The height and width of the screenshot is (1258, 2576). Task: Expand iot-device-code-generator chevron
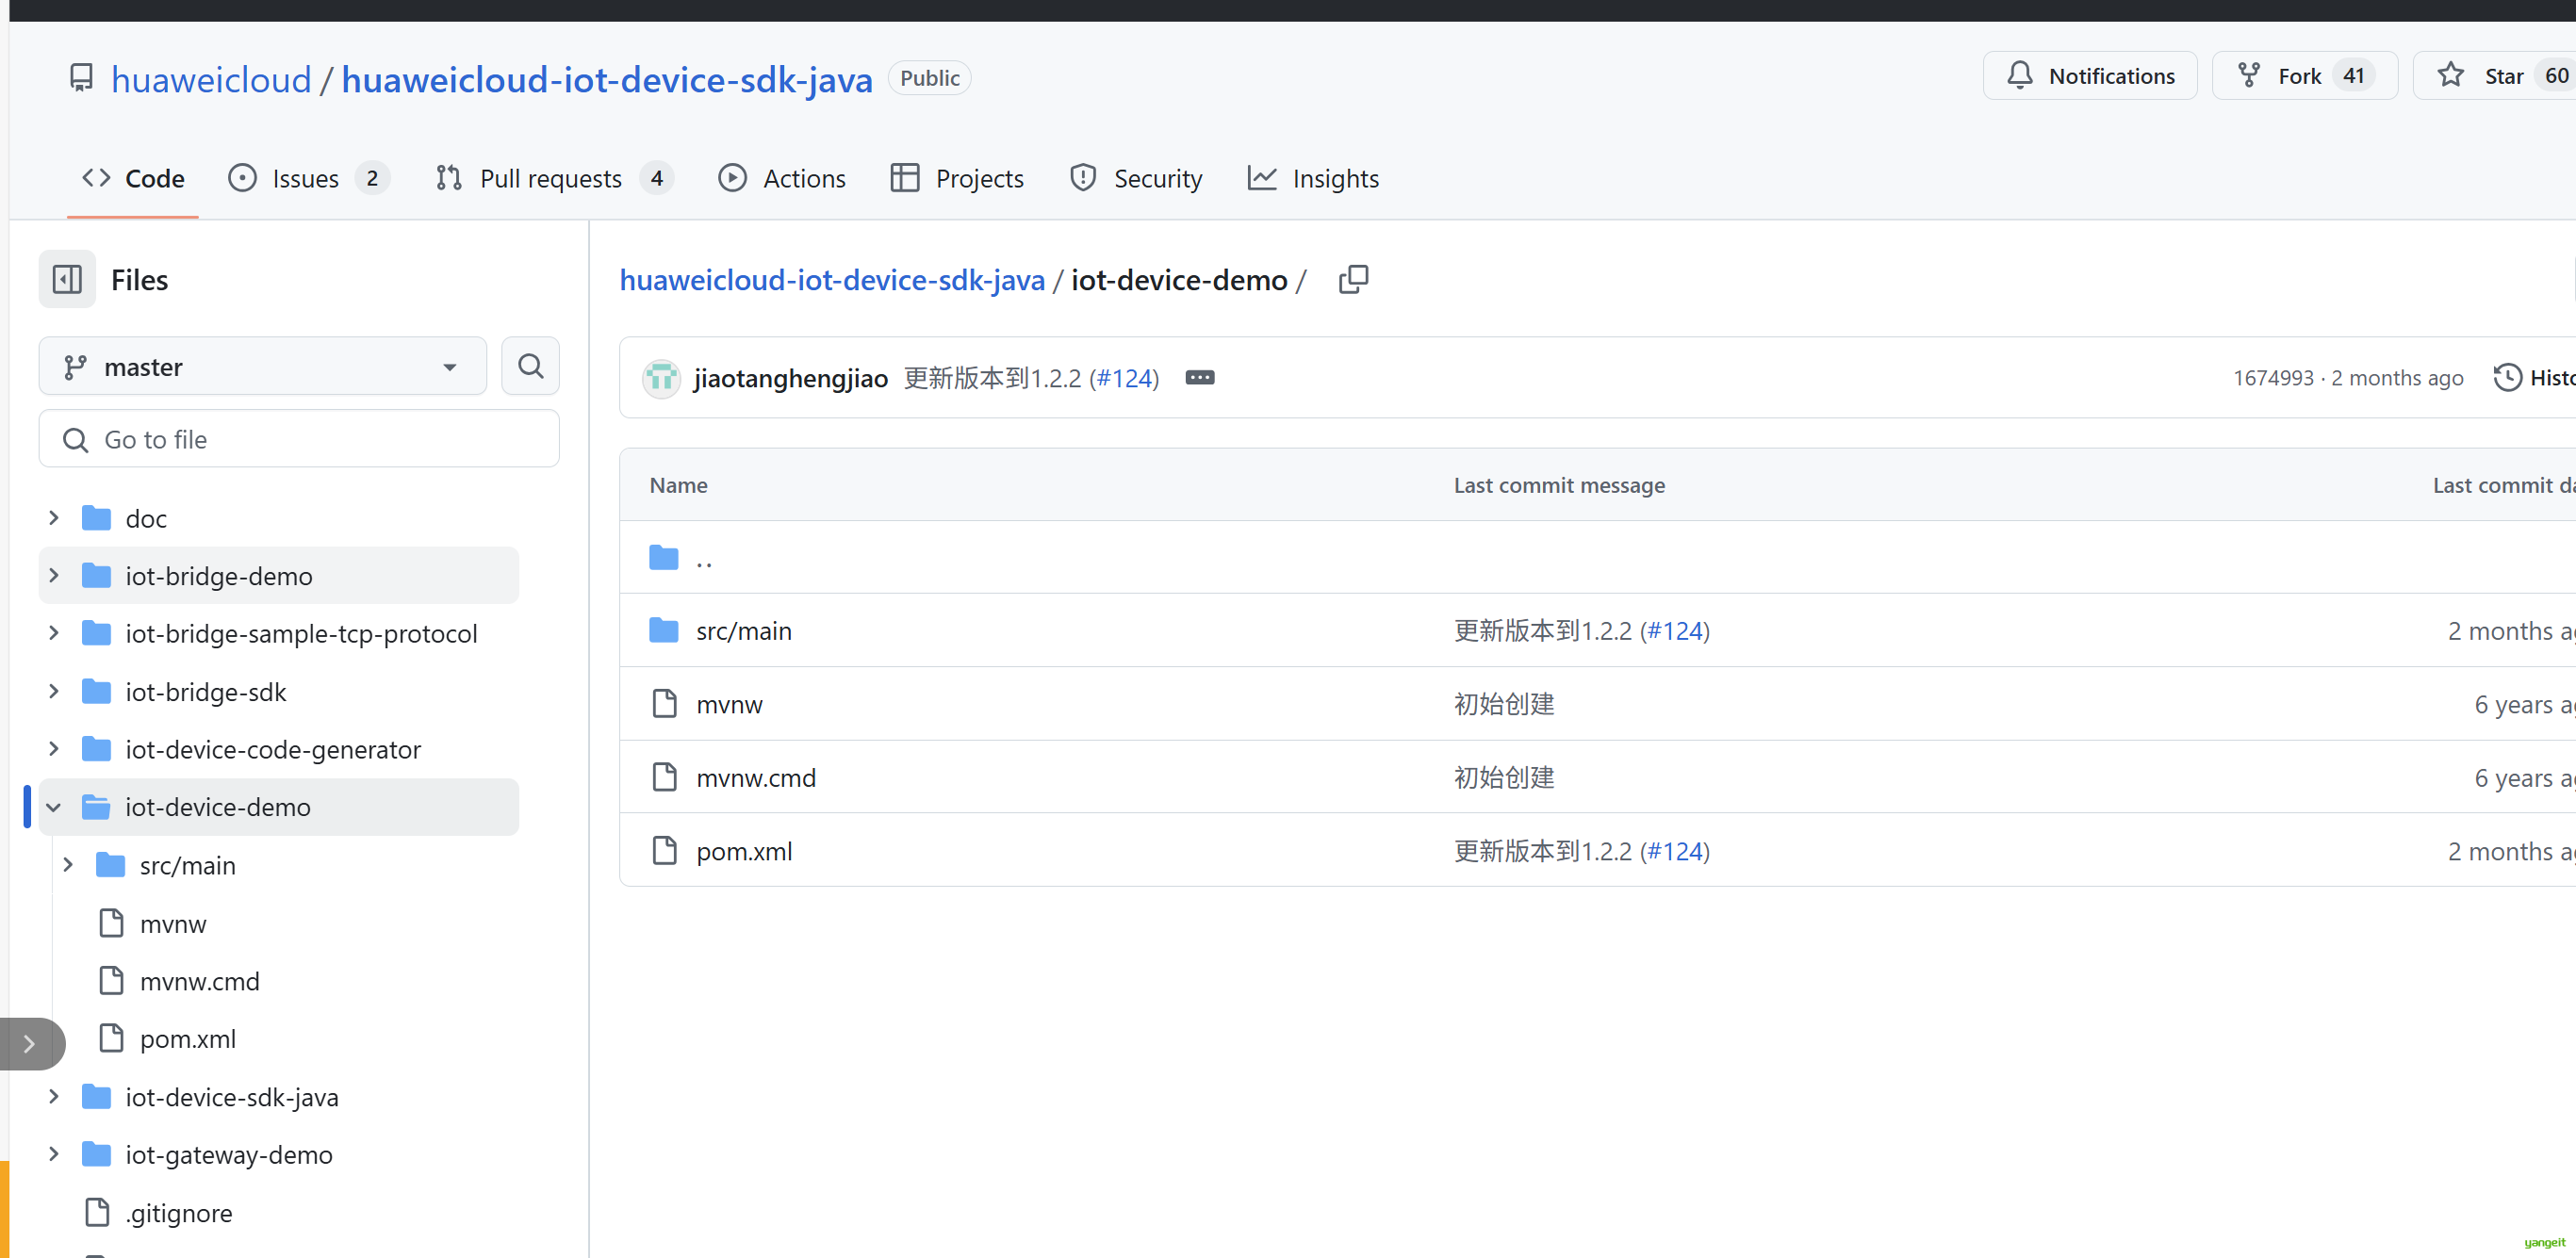(x=54, y=749)
